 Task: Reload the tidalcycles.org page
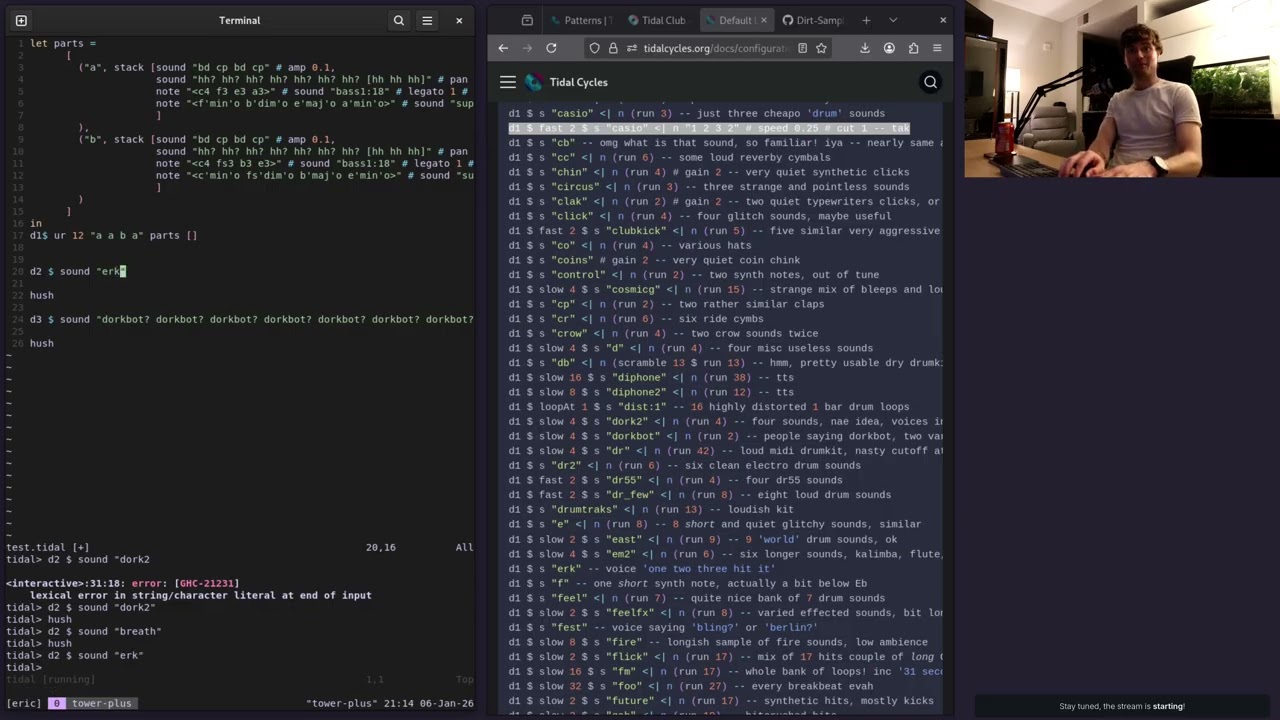click(551, 48)
